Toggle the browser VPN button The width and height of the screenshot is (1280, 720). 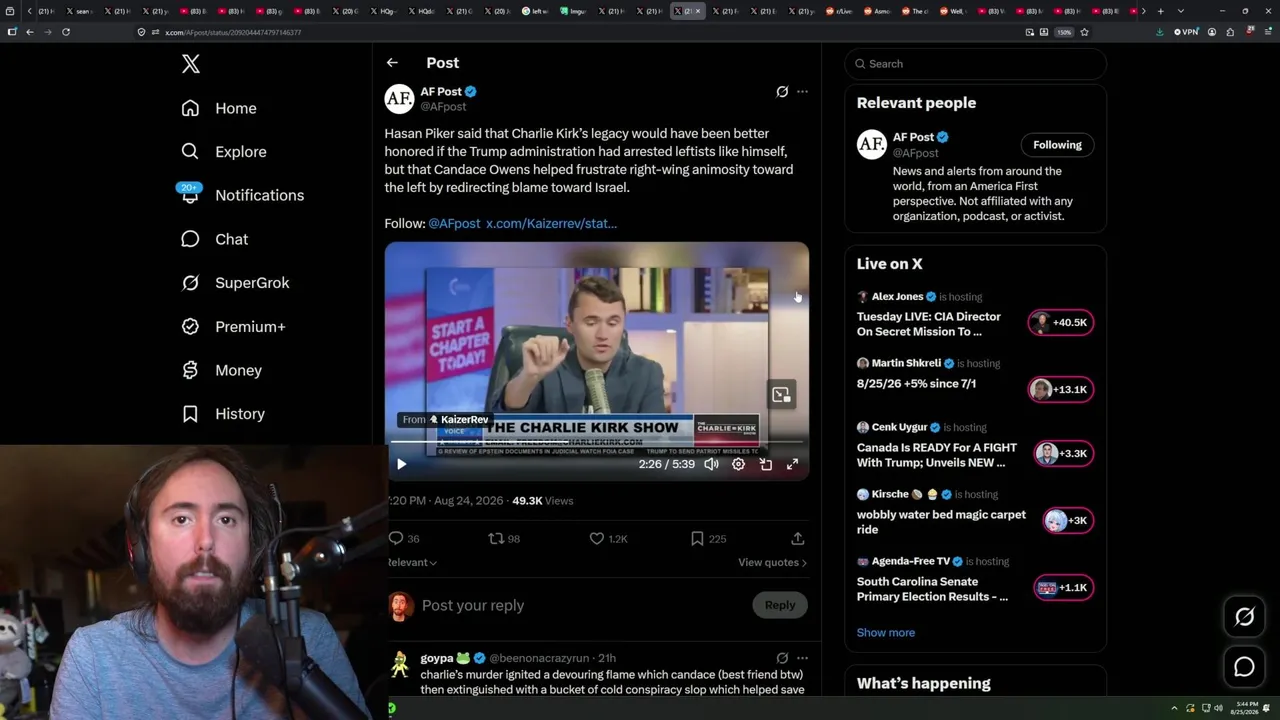(1186, 32)
